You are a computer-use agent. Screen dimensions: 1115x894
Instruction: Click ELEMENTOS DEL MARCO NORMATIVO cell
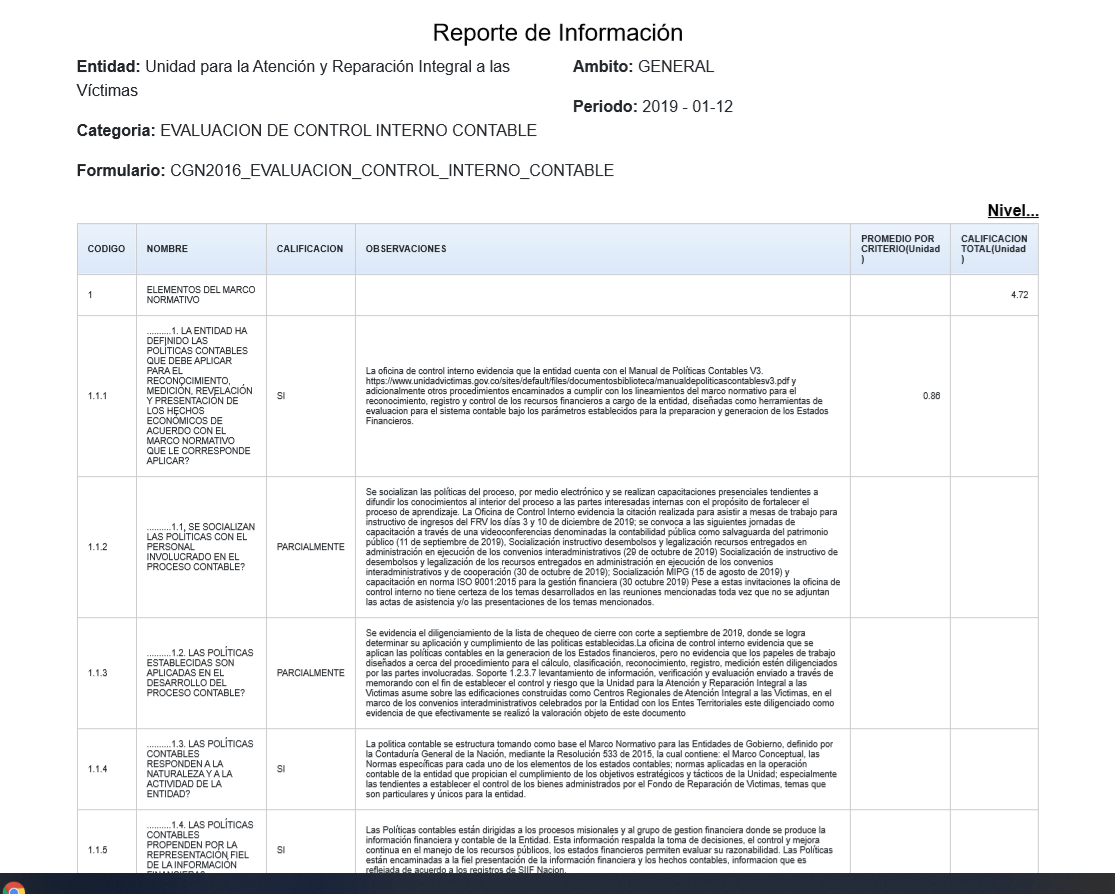pos(201,295)
